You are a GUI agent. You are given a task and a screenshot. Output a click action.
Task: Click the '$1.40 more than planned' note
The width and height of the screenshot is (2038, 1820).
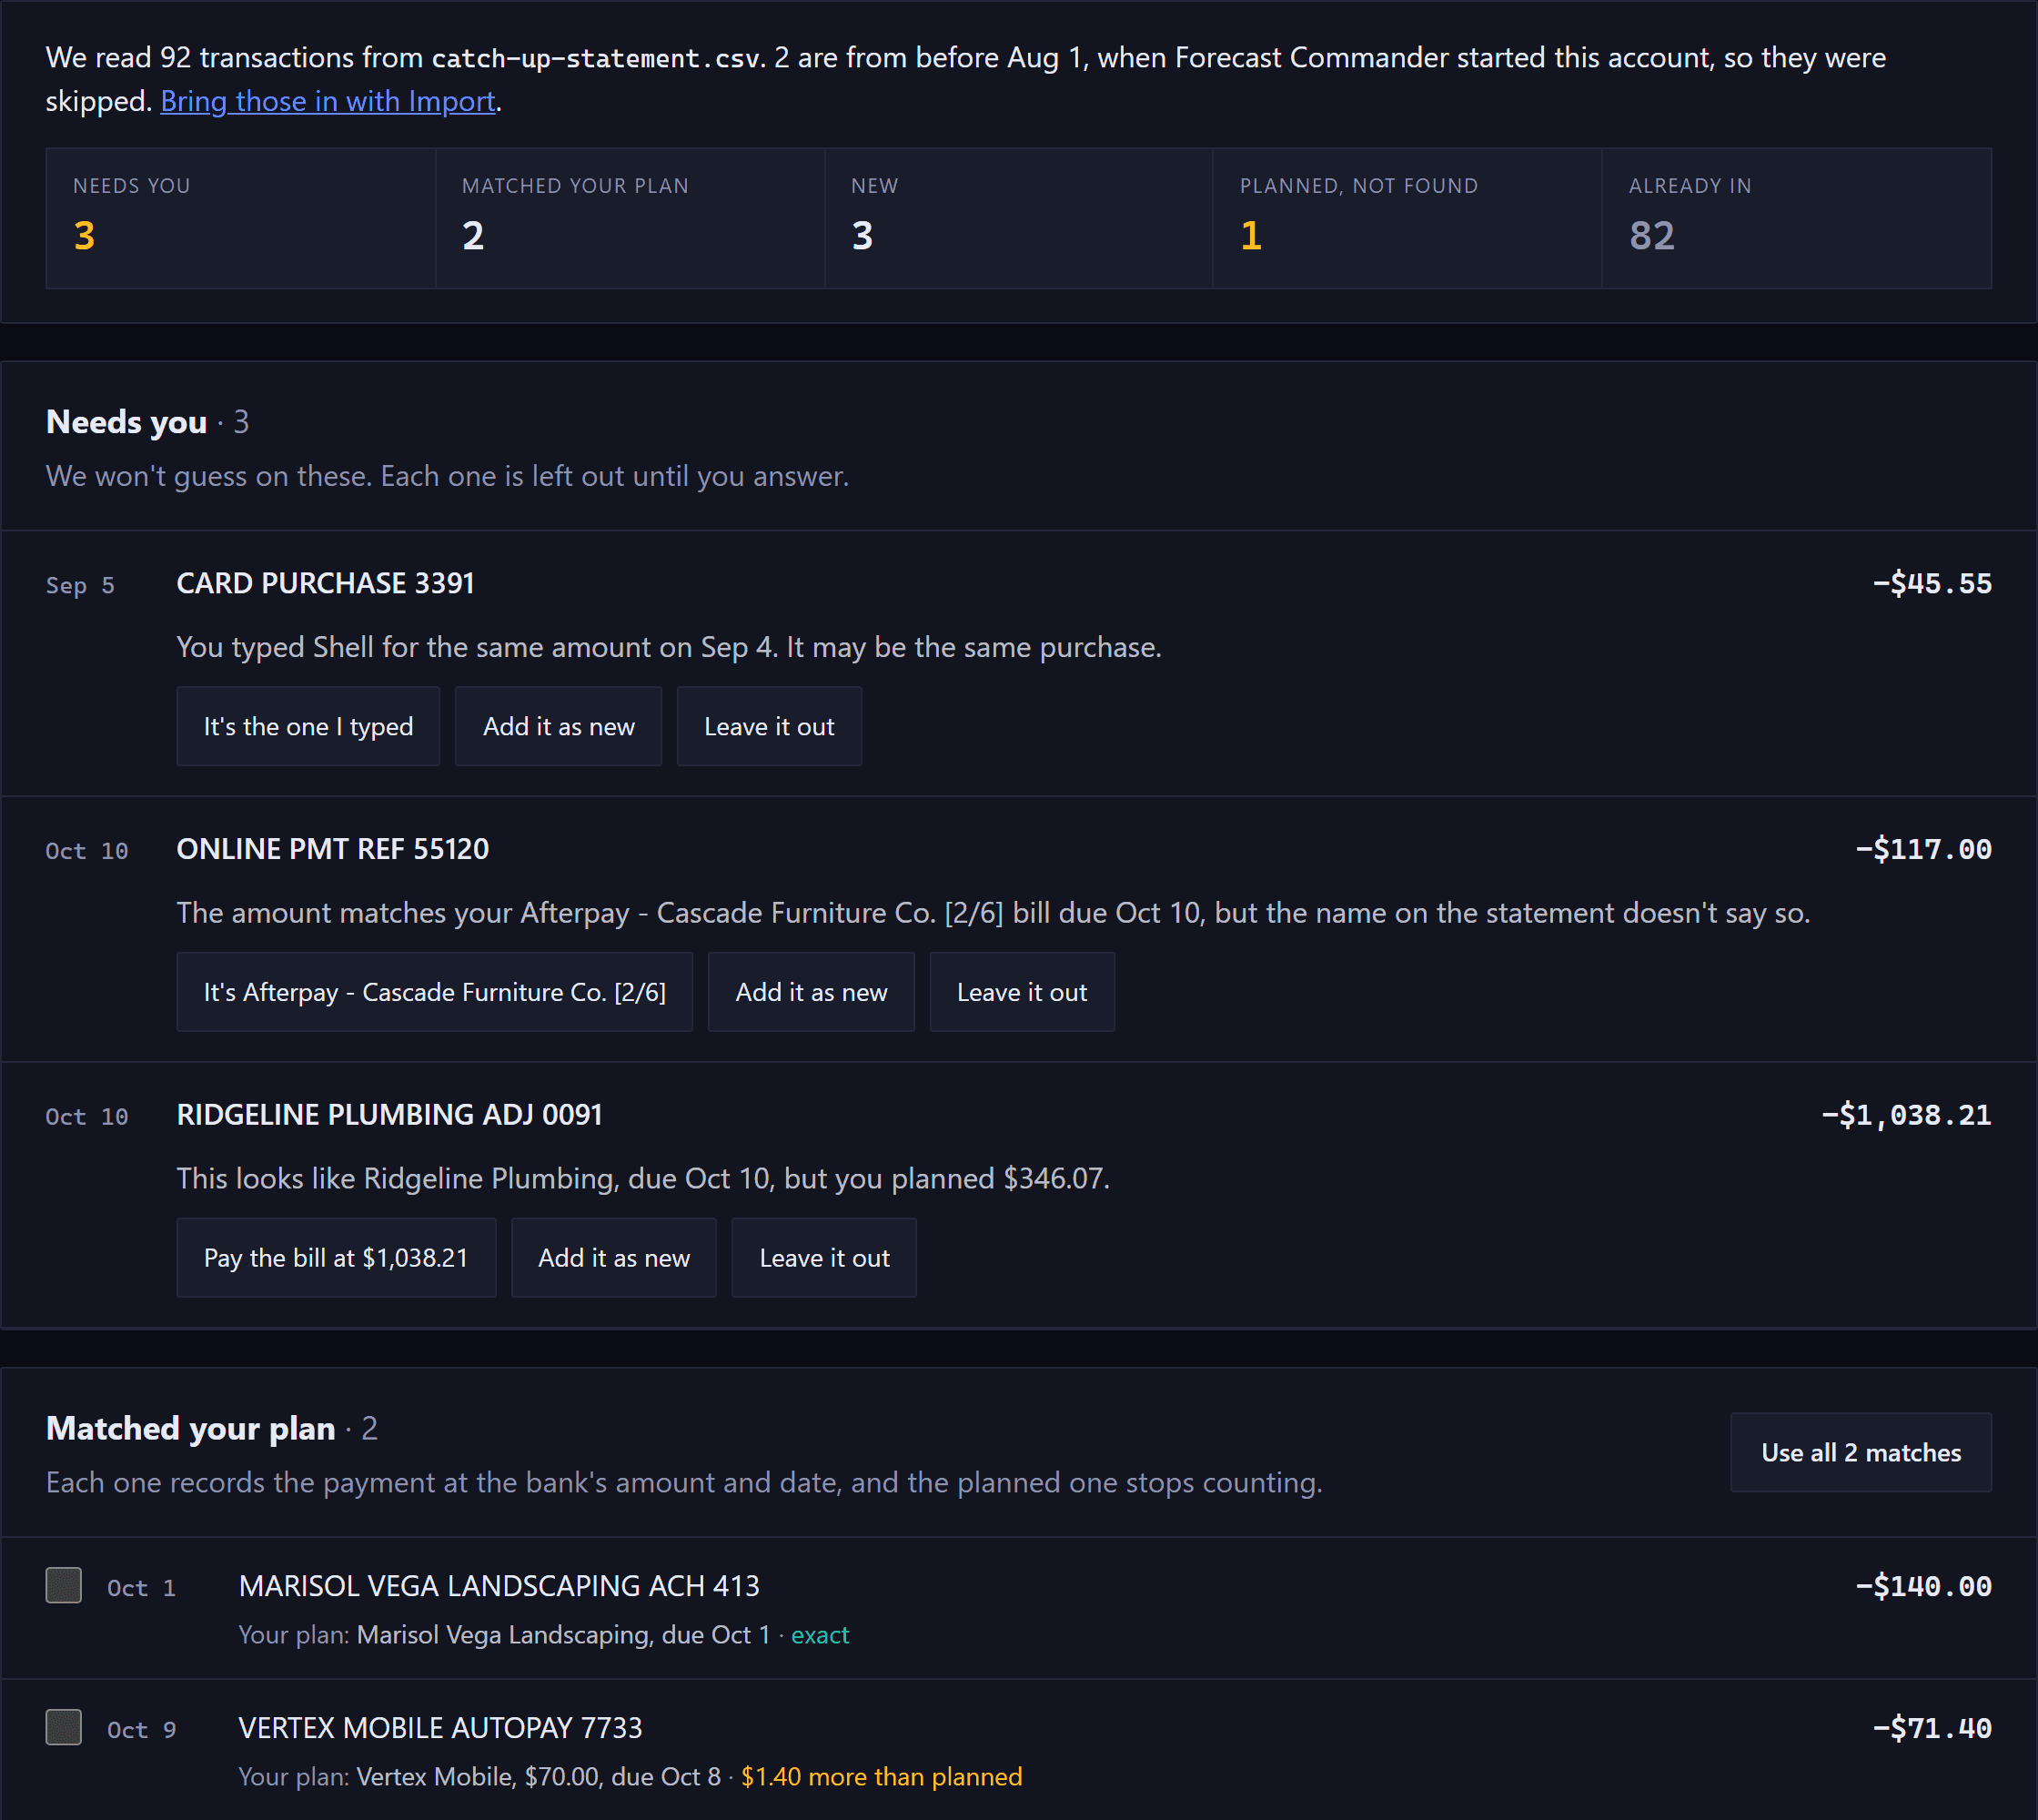pyautogui.click(x=882, y=1777)
